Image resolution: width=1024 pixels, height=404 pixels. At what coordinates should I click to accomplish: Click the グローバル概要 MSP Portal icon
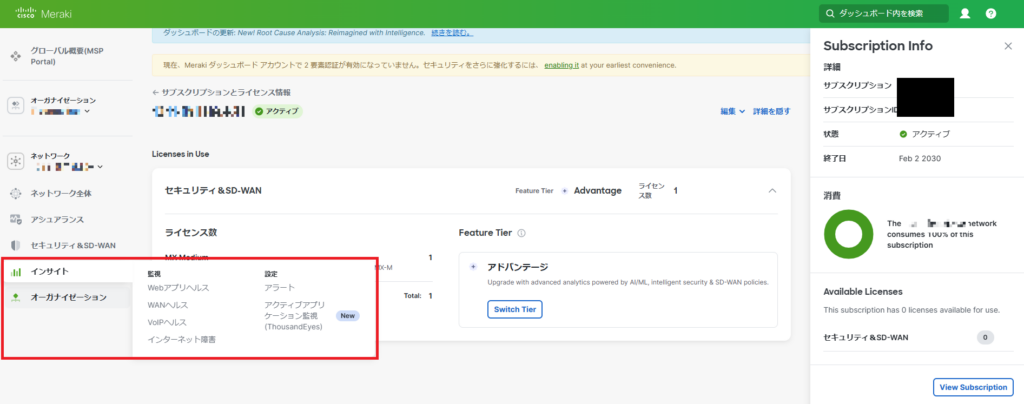[16, 56]
